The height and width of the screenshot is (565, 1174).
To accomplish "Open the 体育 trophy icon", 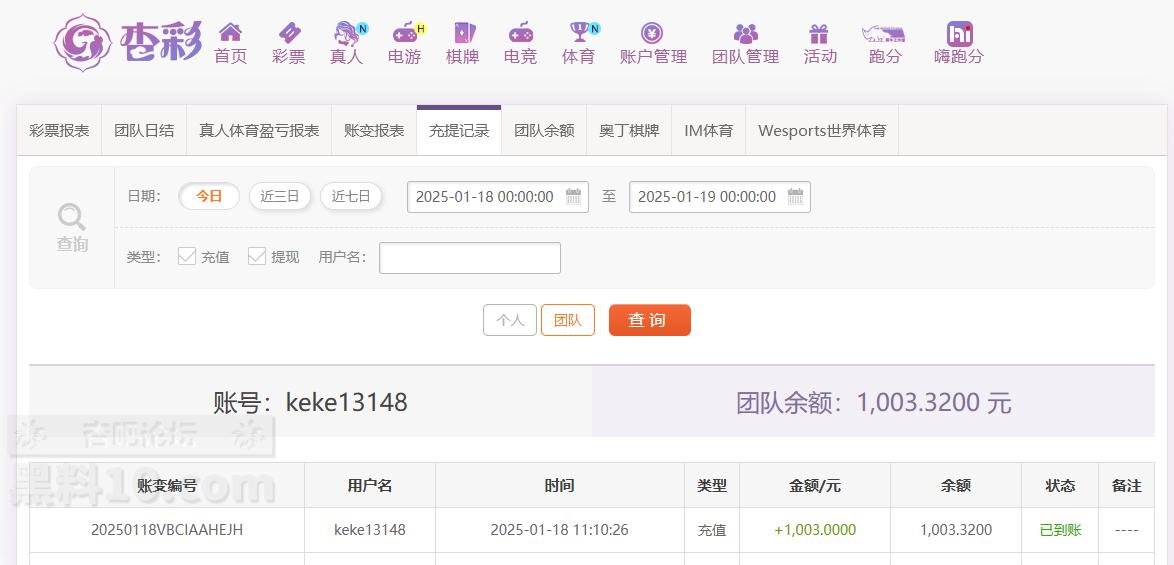I will (x=580, y=32).
